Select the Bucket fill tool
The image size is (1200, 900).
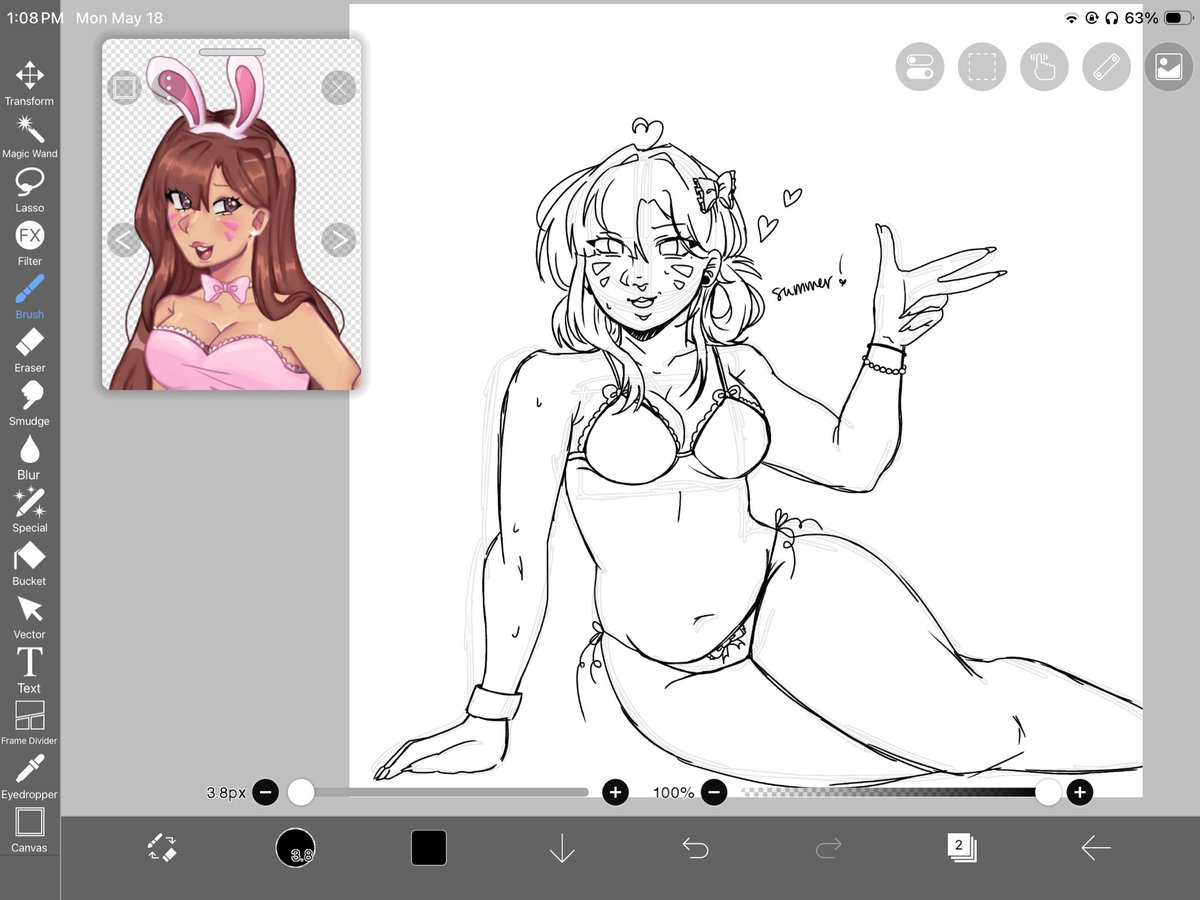[29, 563]
